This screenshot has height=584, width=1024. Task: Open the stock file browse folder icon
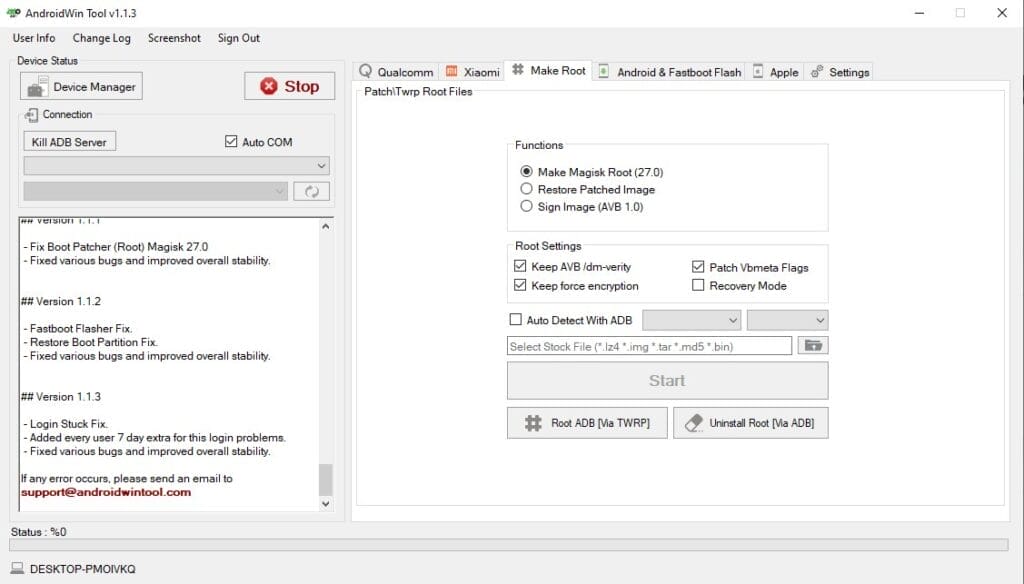(814, 345)
